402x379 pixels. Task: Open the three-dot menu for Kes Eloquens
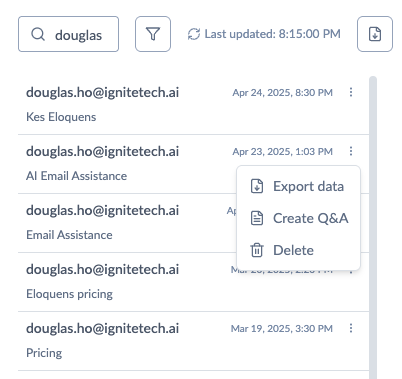tap(351, 92)
